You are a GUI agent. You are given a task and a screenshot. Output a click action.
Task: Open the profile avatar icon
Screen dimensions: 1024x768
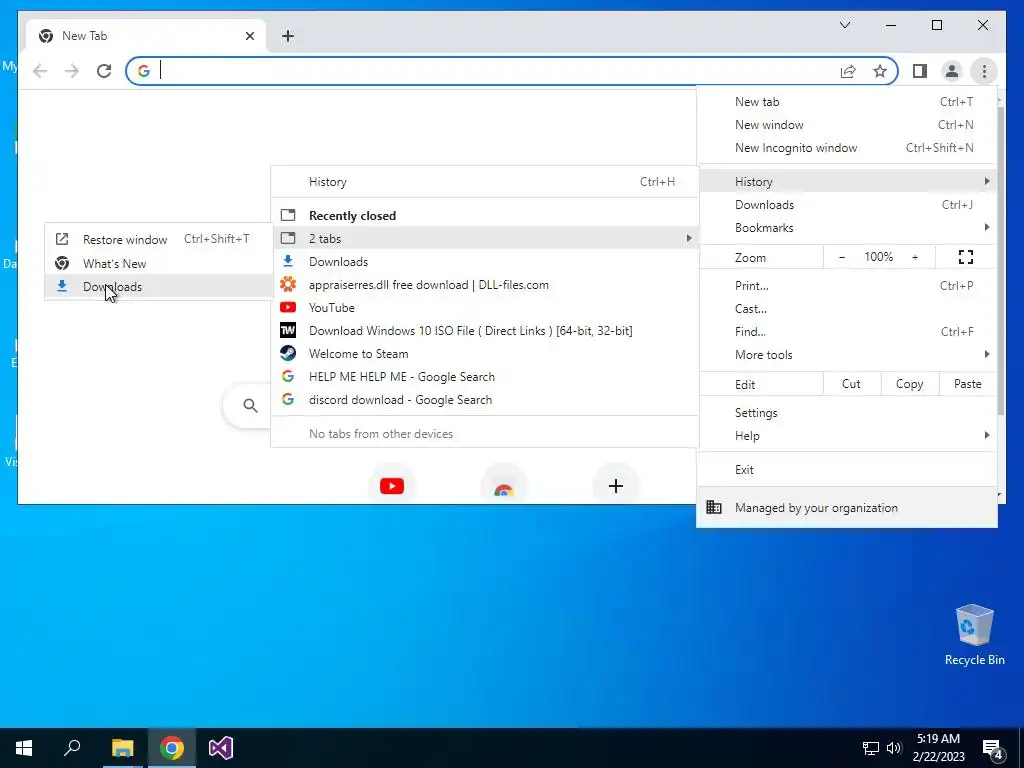coord(952,71)
